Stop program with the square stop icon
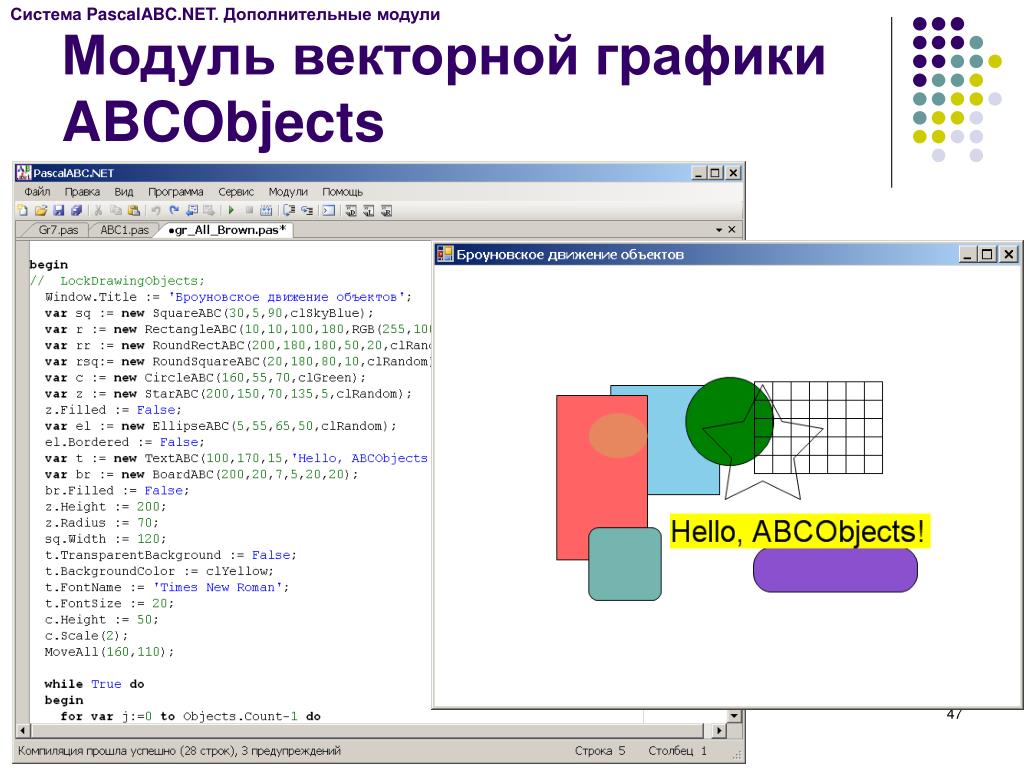 coord(249,210)
